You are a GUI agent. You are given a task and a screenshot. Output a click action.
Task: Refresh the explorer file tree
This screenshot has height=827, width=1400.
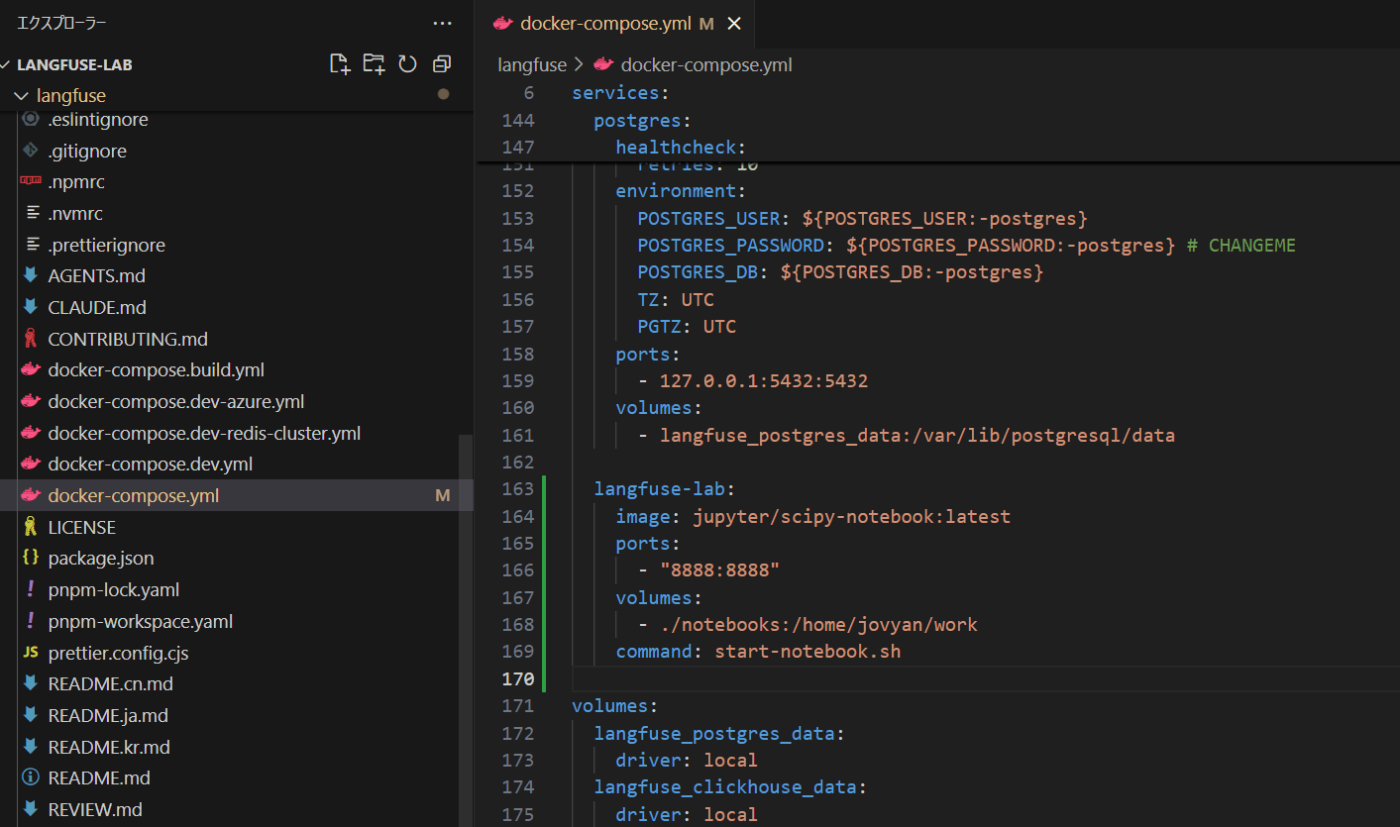(x=407, y=64)
